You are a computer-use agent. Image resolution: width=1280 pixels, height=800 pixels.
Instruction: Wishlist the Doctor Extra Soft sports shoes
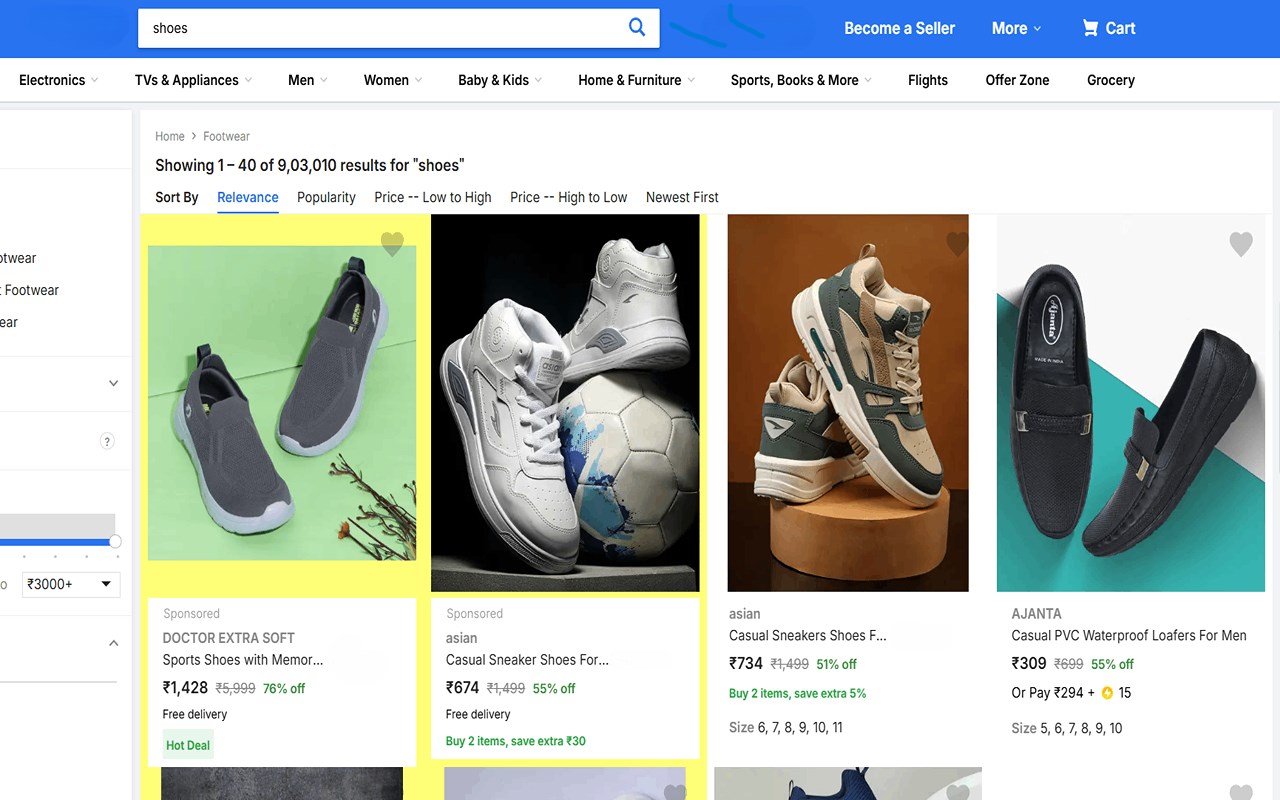392,243
